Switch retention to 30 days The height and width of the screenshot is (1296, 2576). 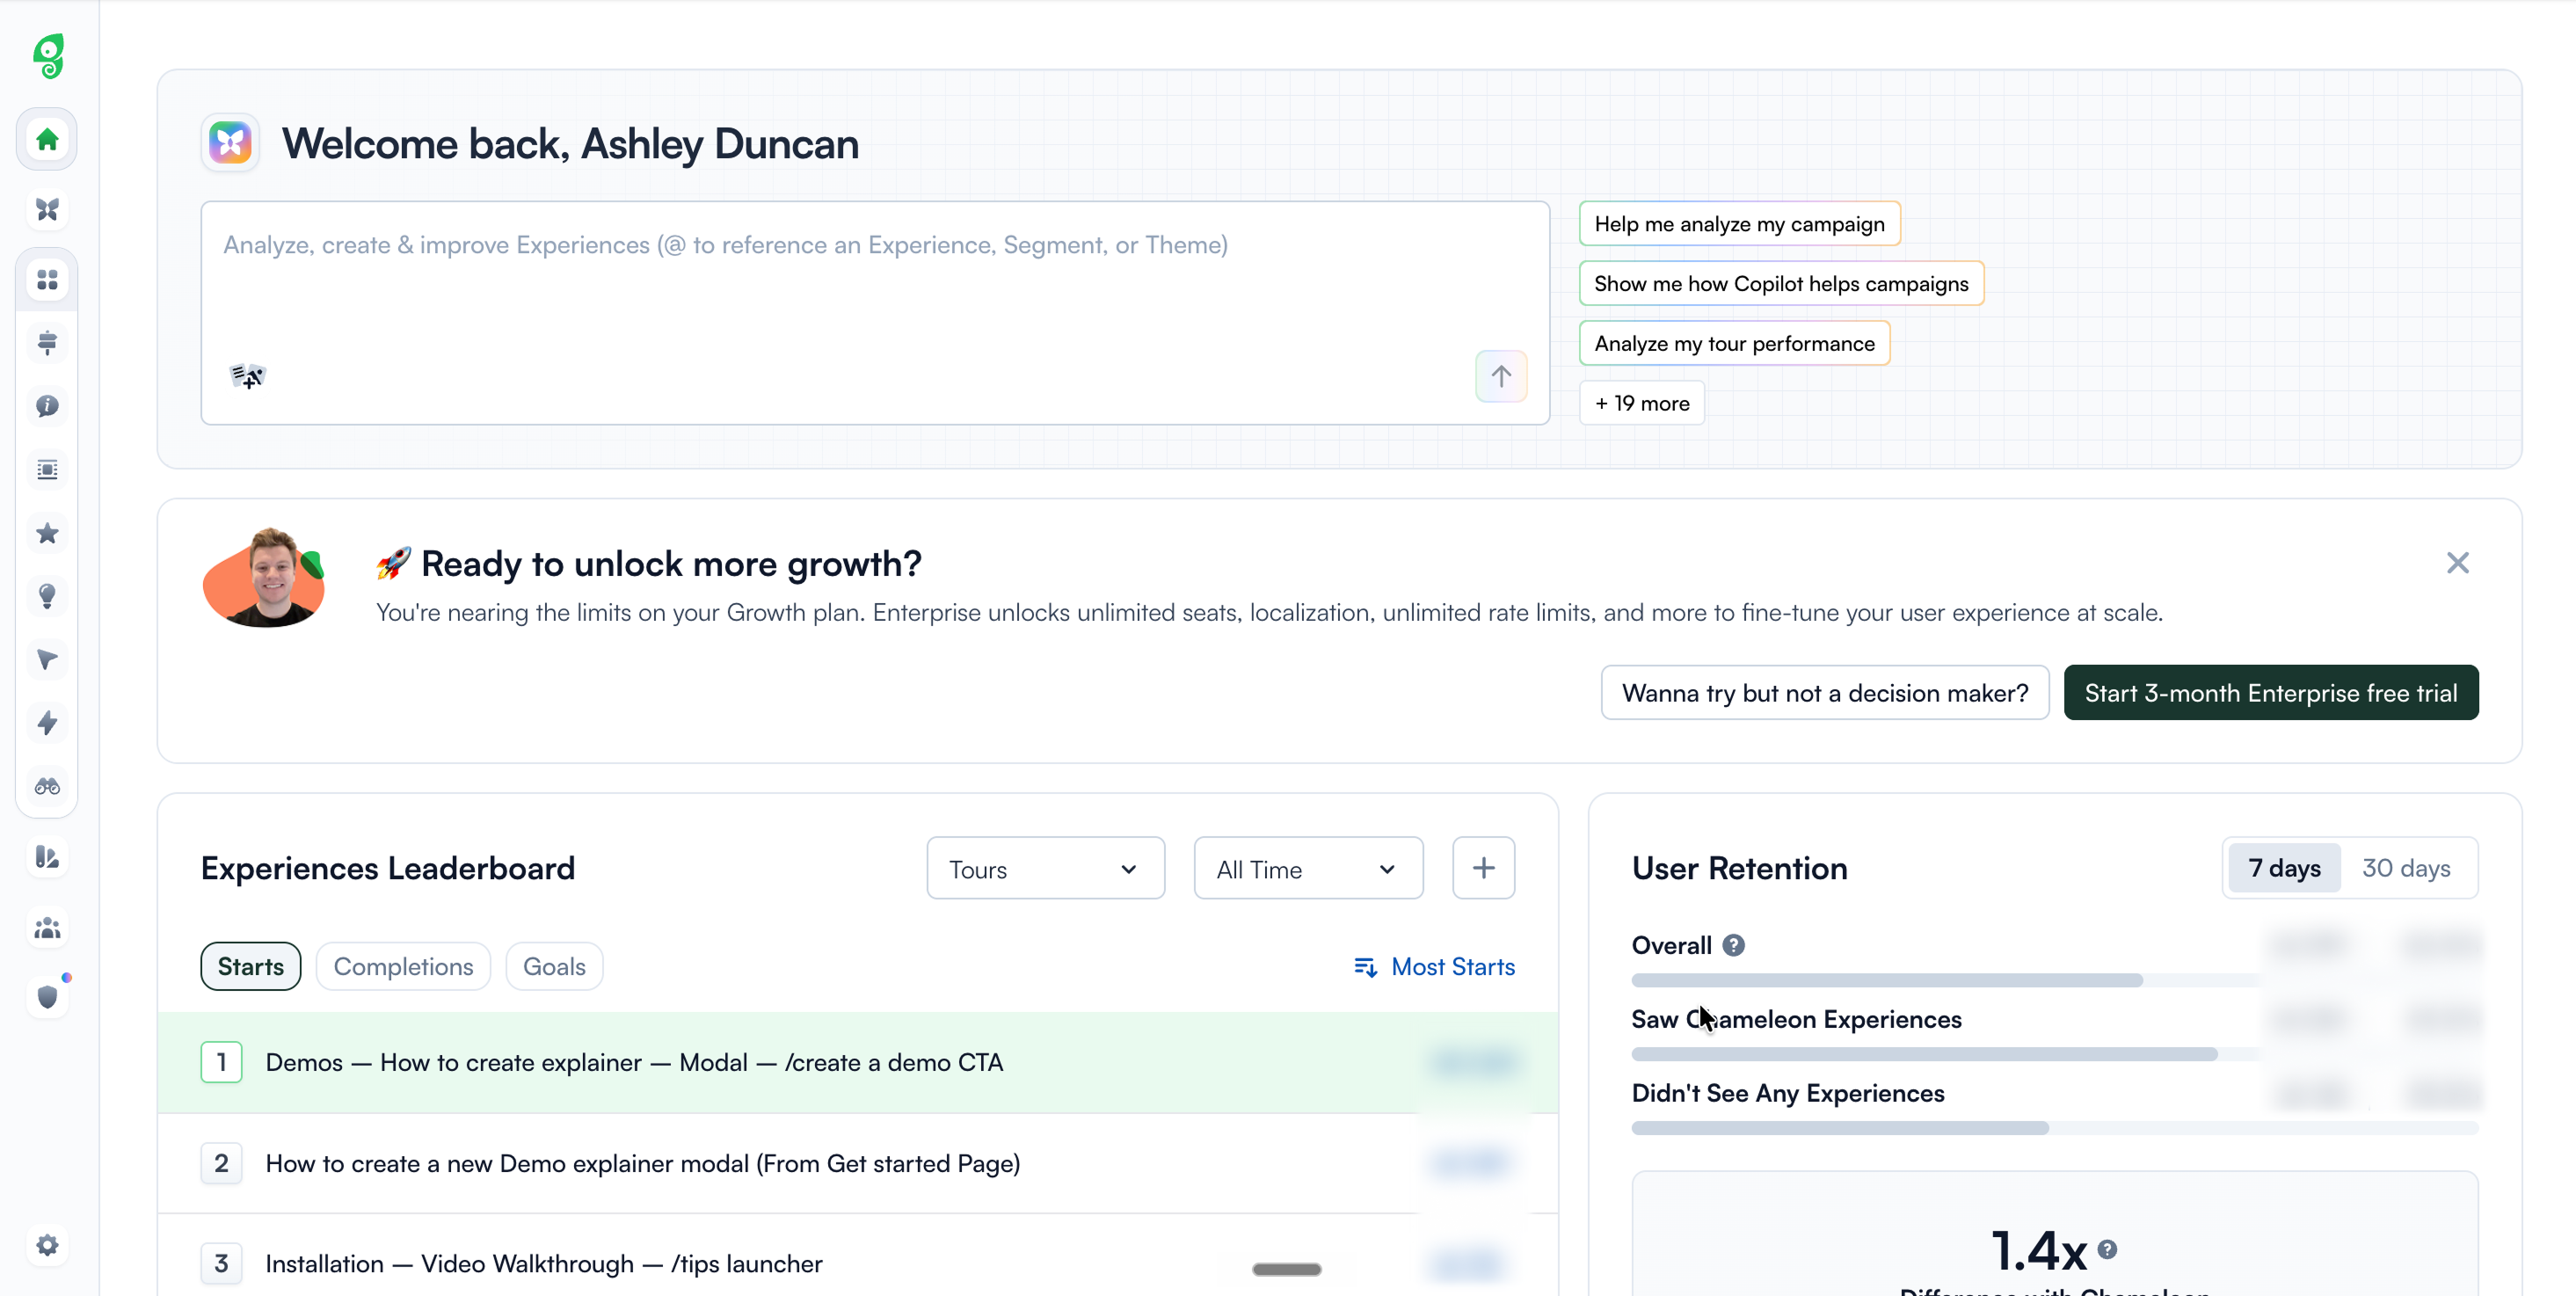(x=2405, y=868)
